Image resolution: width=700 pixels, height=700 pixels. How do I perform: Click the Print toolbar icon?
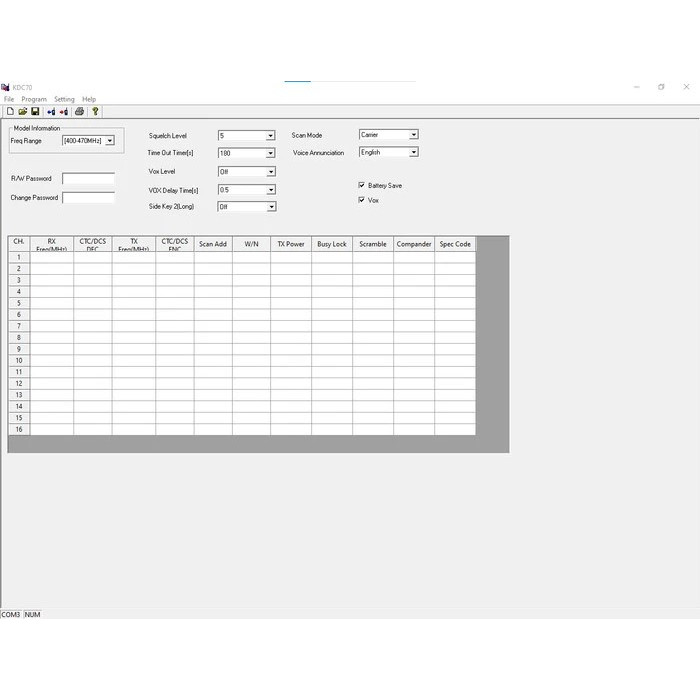(x=79, y=111)
